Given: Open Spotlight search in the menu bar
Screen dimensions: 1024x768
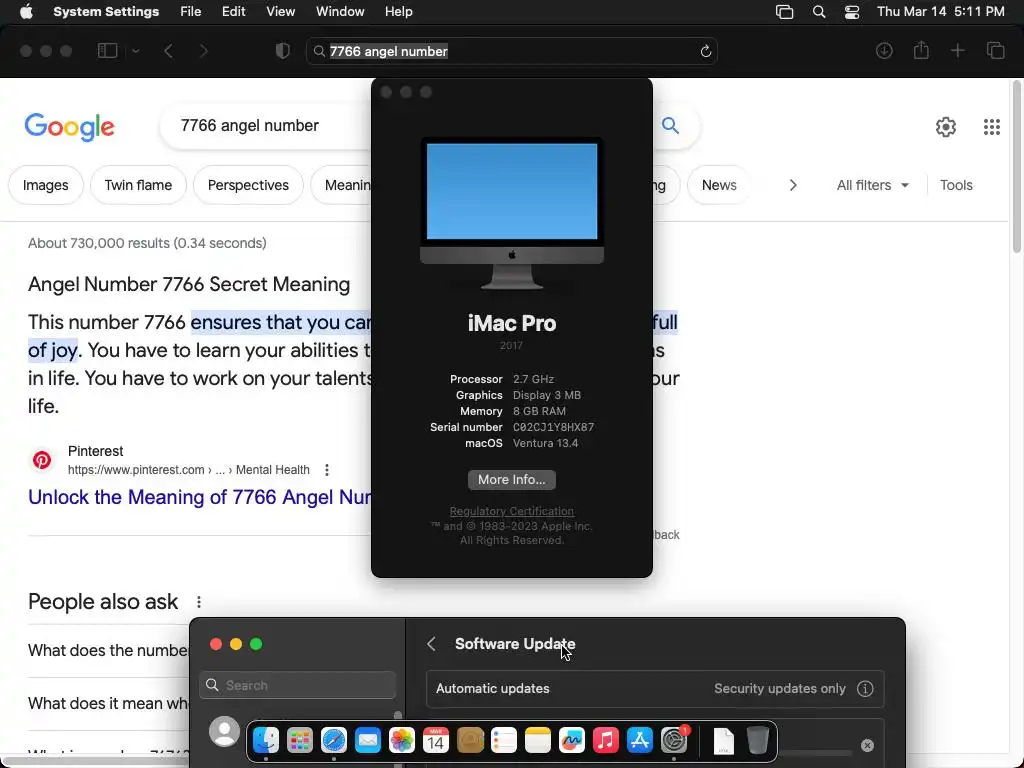Looking at the screenshot, I should pyautogui.click(x=819, y=12).
